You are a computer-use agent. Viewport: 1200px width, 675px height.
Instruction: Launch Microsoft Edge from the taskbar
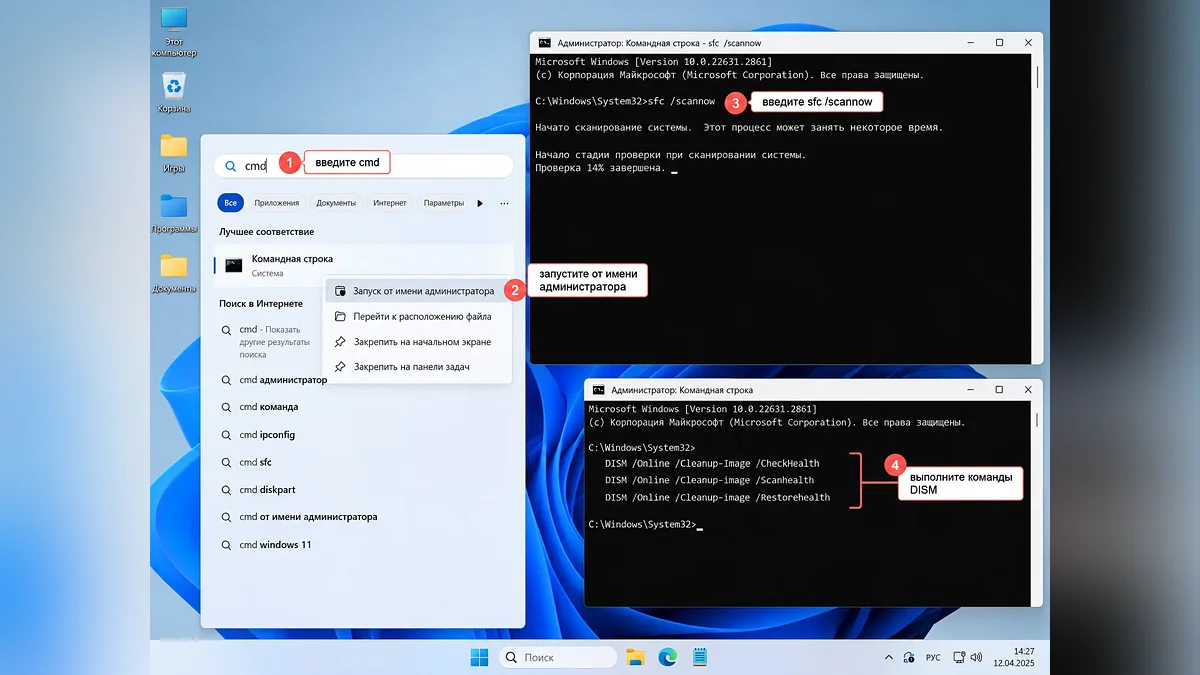click(x=667, y=657)
